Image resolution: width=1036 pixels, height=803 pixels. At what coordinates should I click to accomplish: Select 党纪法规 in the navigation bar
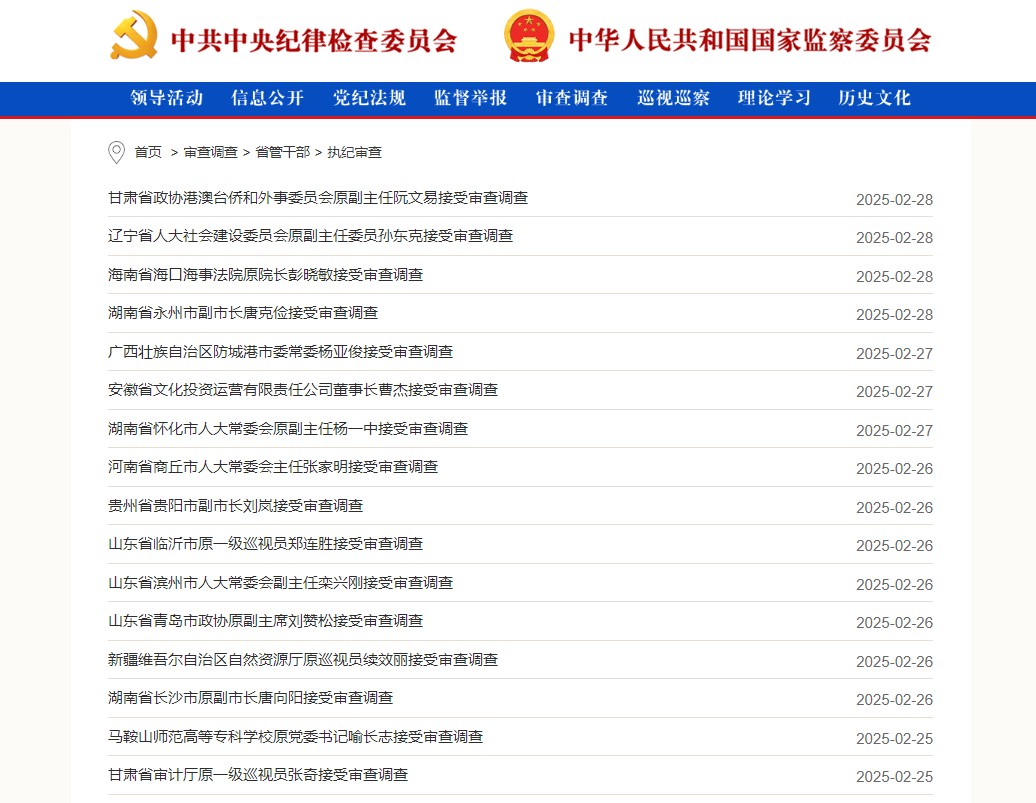pos(369,98)
